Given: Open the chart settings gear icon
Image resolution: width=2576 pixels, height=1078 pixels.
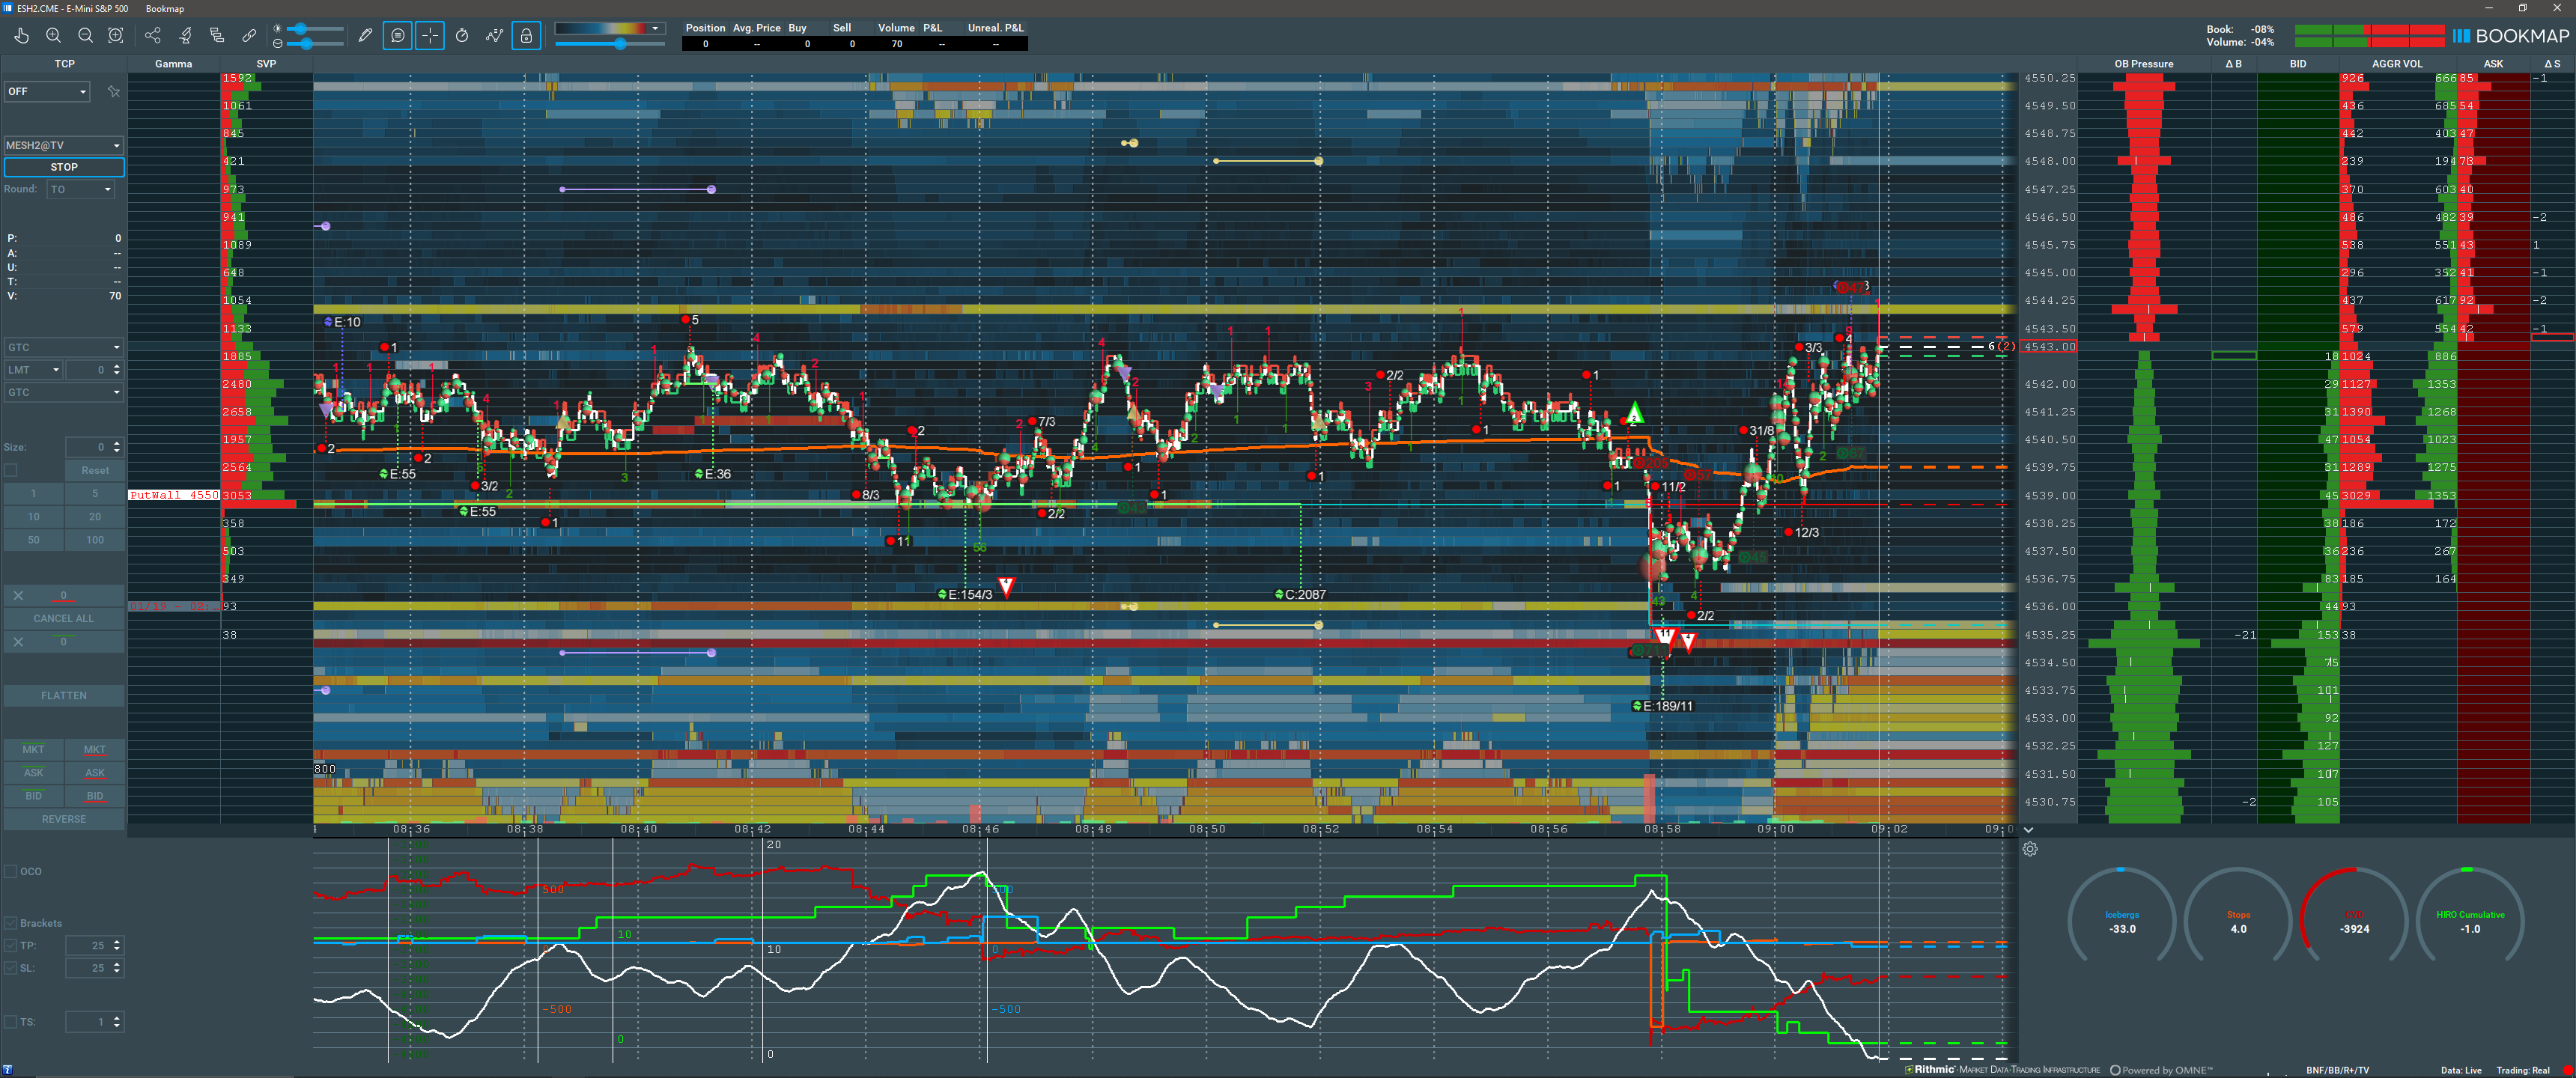Looking at the screenshot, I should (2030, 849).
